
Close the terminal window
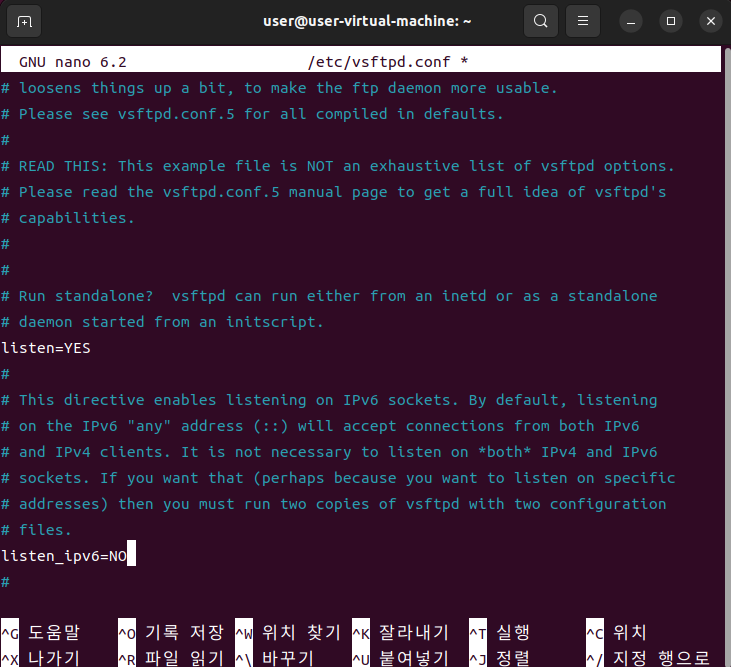pos(711,21)
